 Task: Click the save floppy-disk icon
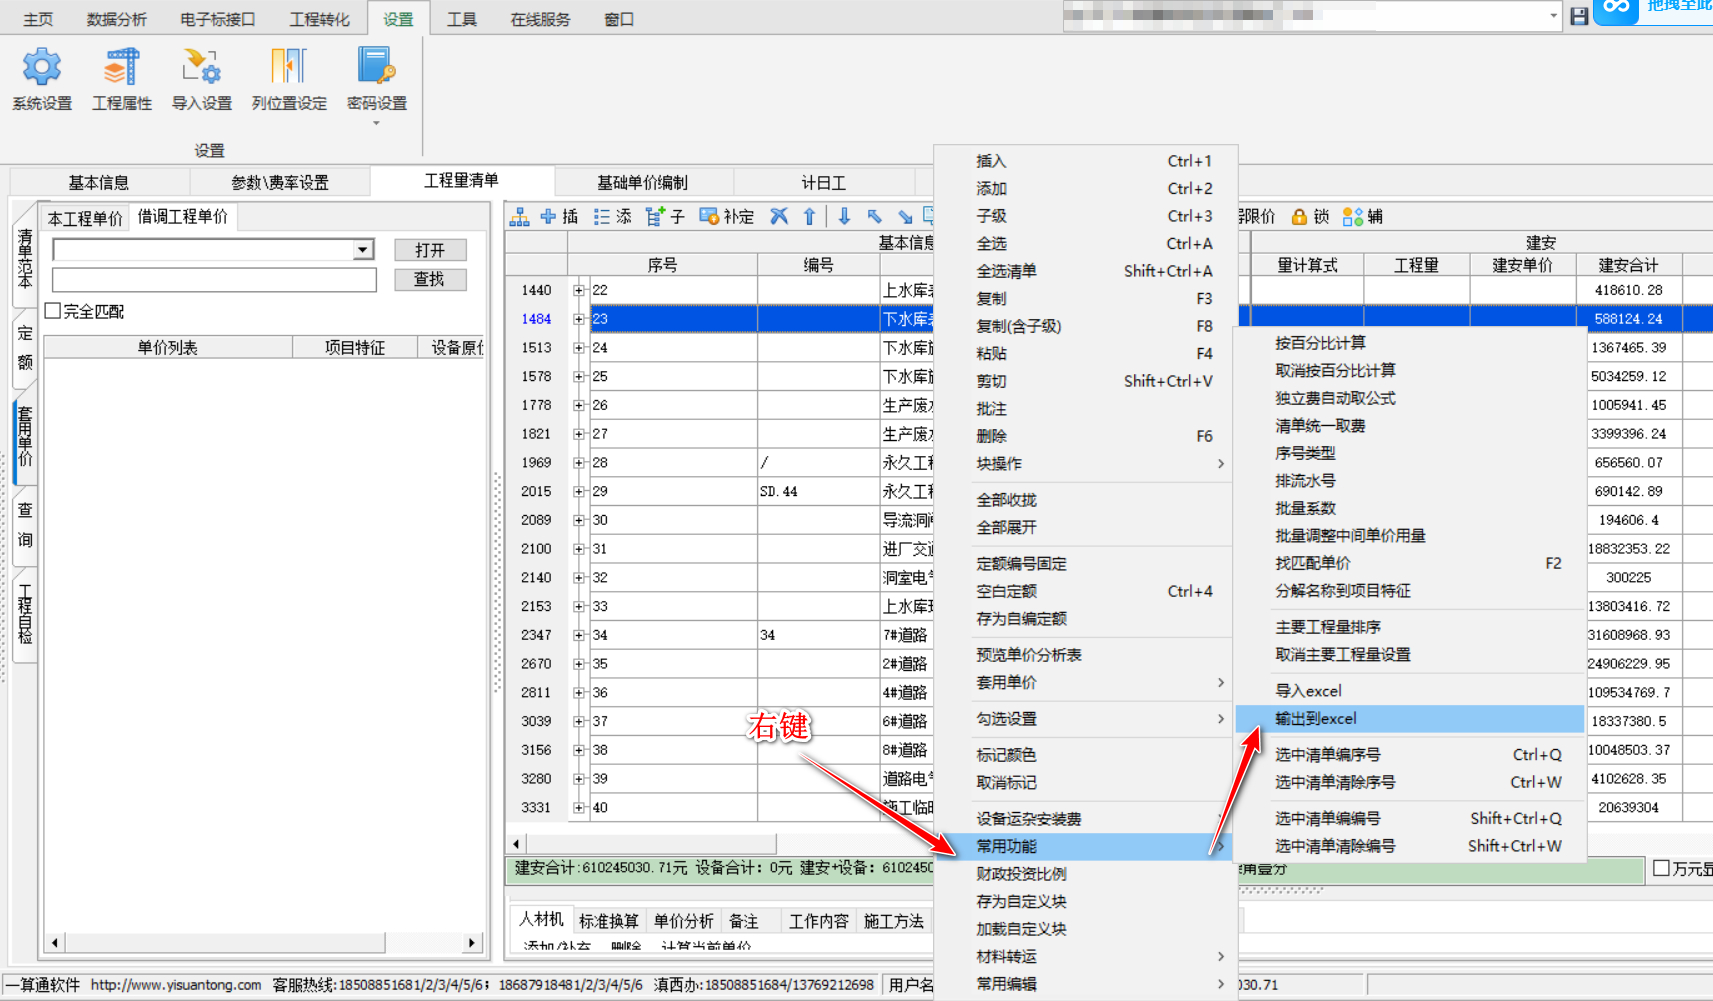pos(1579,16)
